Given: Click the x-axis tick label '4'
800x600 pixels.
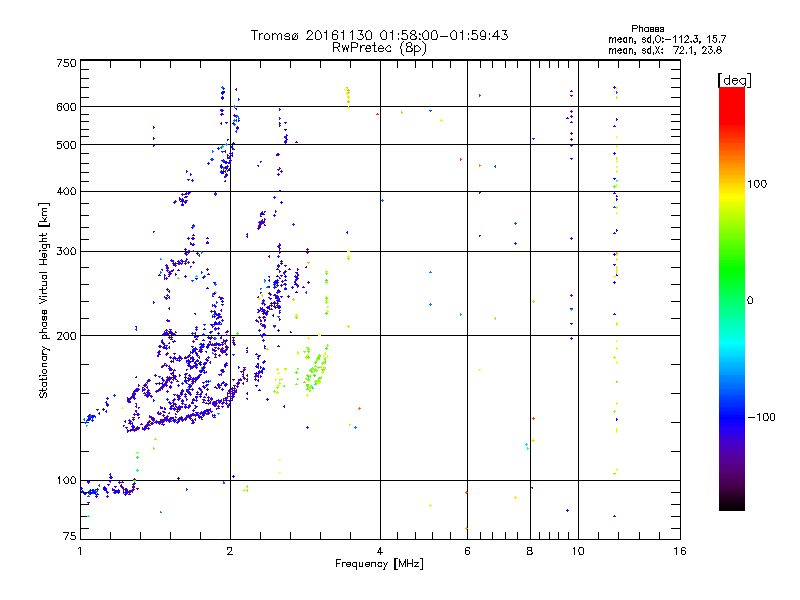Looking at the screenshot, I should (x=380, y=551).
